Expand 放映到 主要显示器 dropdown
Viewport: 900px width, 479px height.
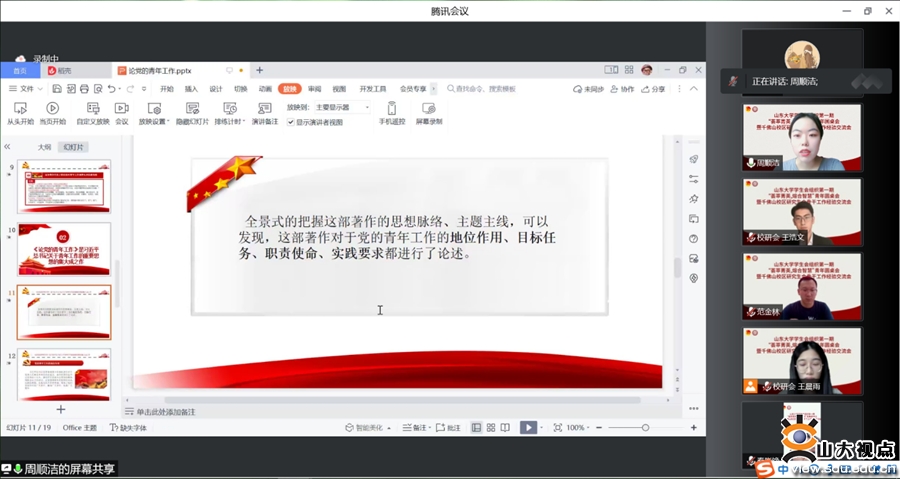click(x=342, y=107)
